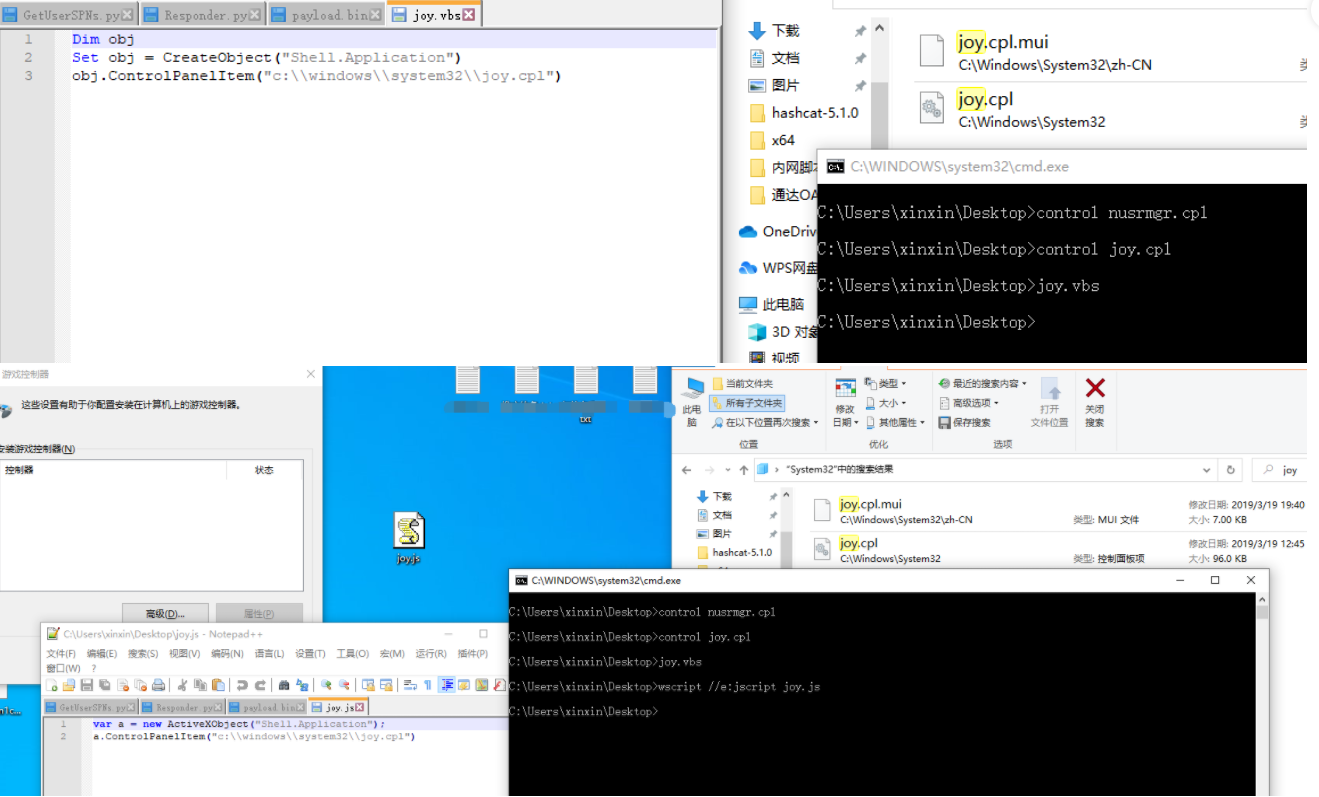Click 属性(P) button in game controller dialog
1319x797 pixels.
coord(259,613)
